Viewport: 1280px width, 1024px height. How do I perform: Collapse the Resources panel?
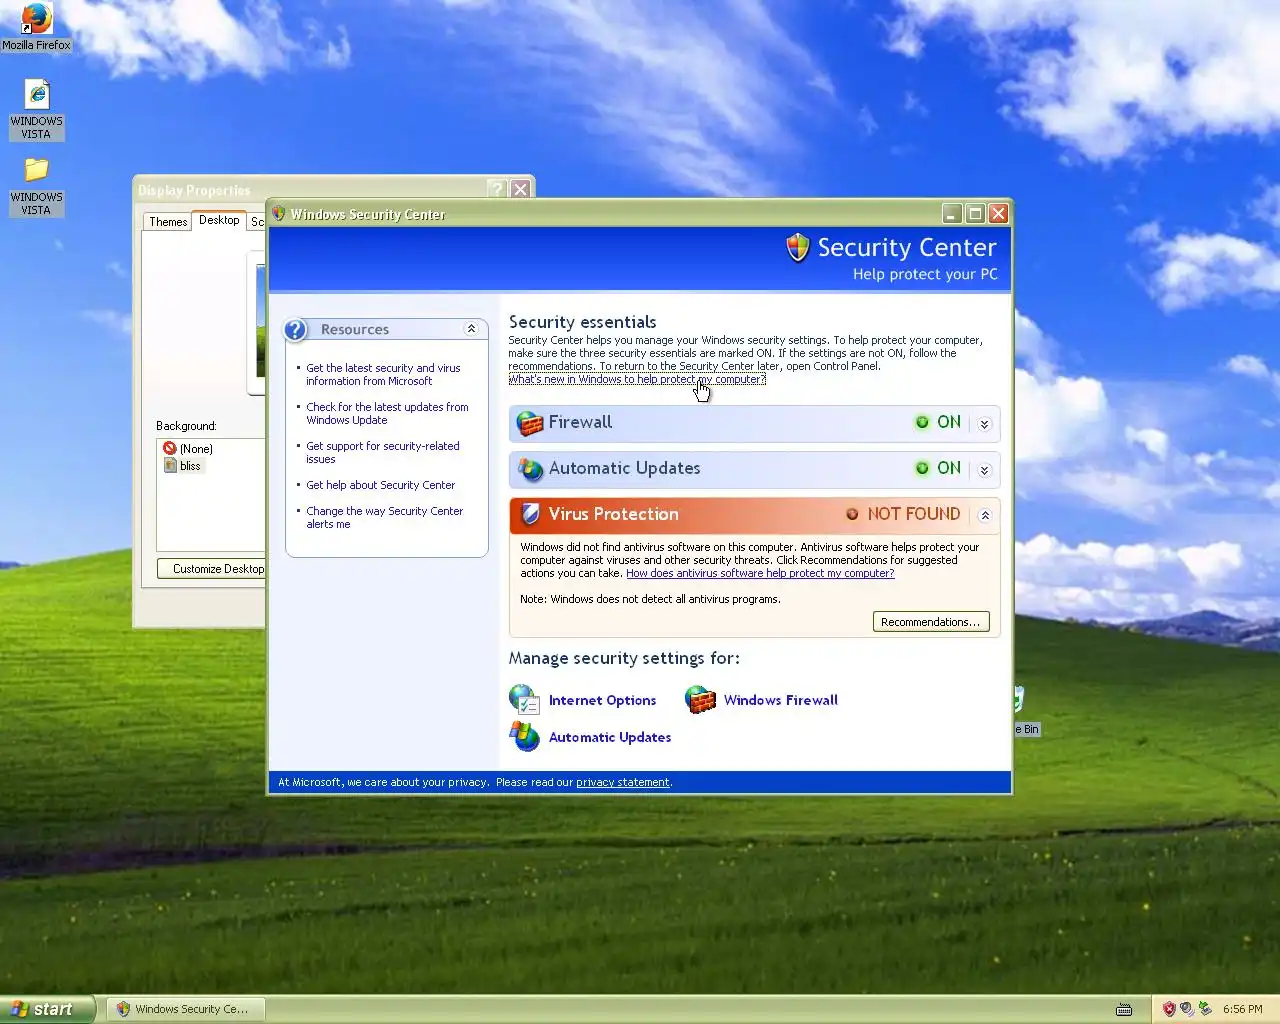pos(471,329)
